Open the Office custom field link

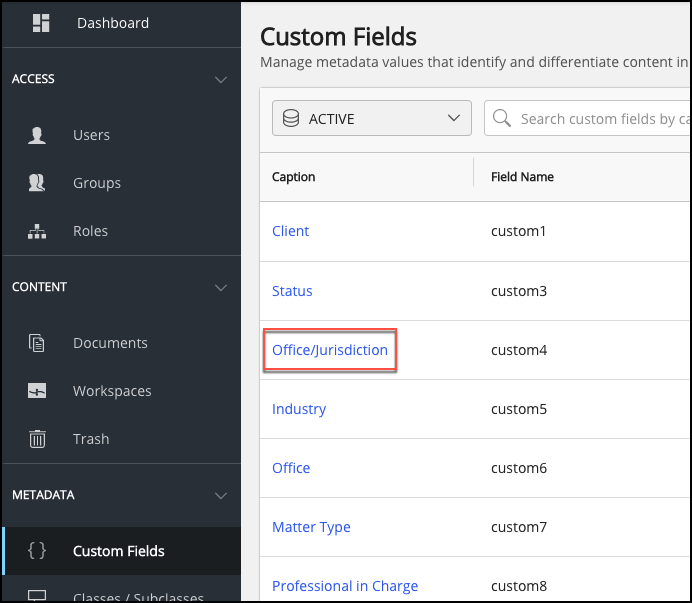pos(291,468)
